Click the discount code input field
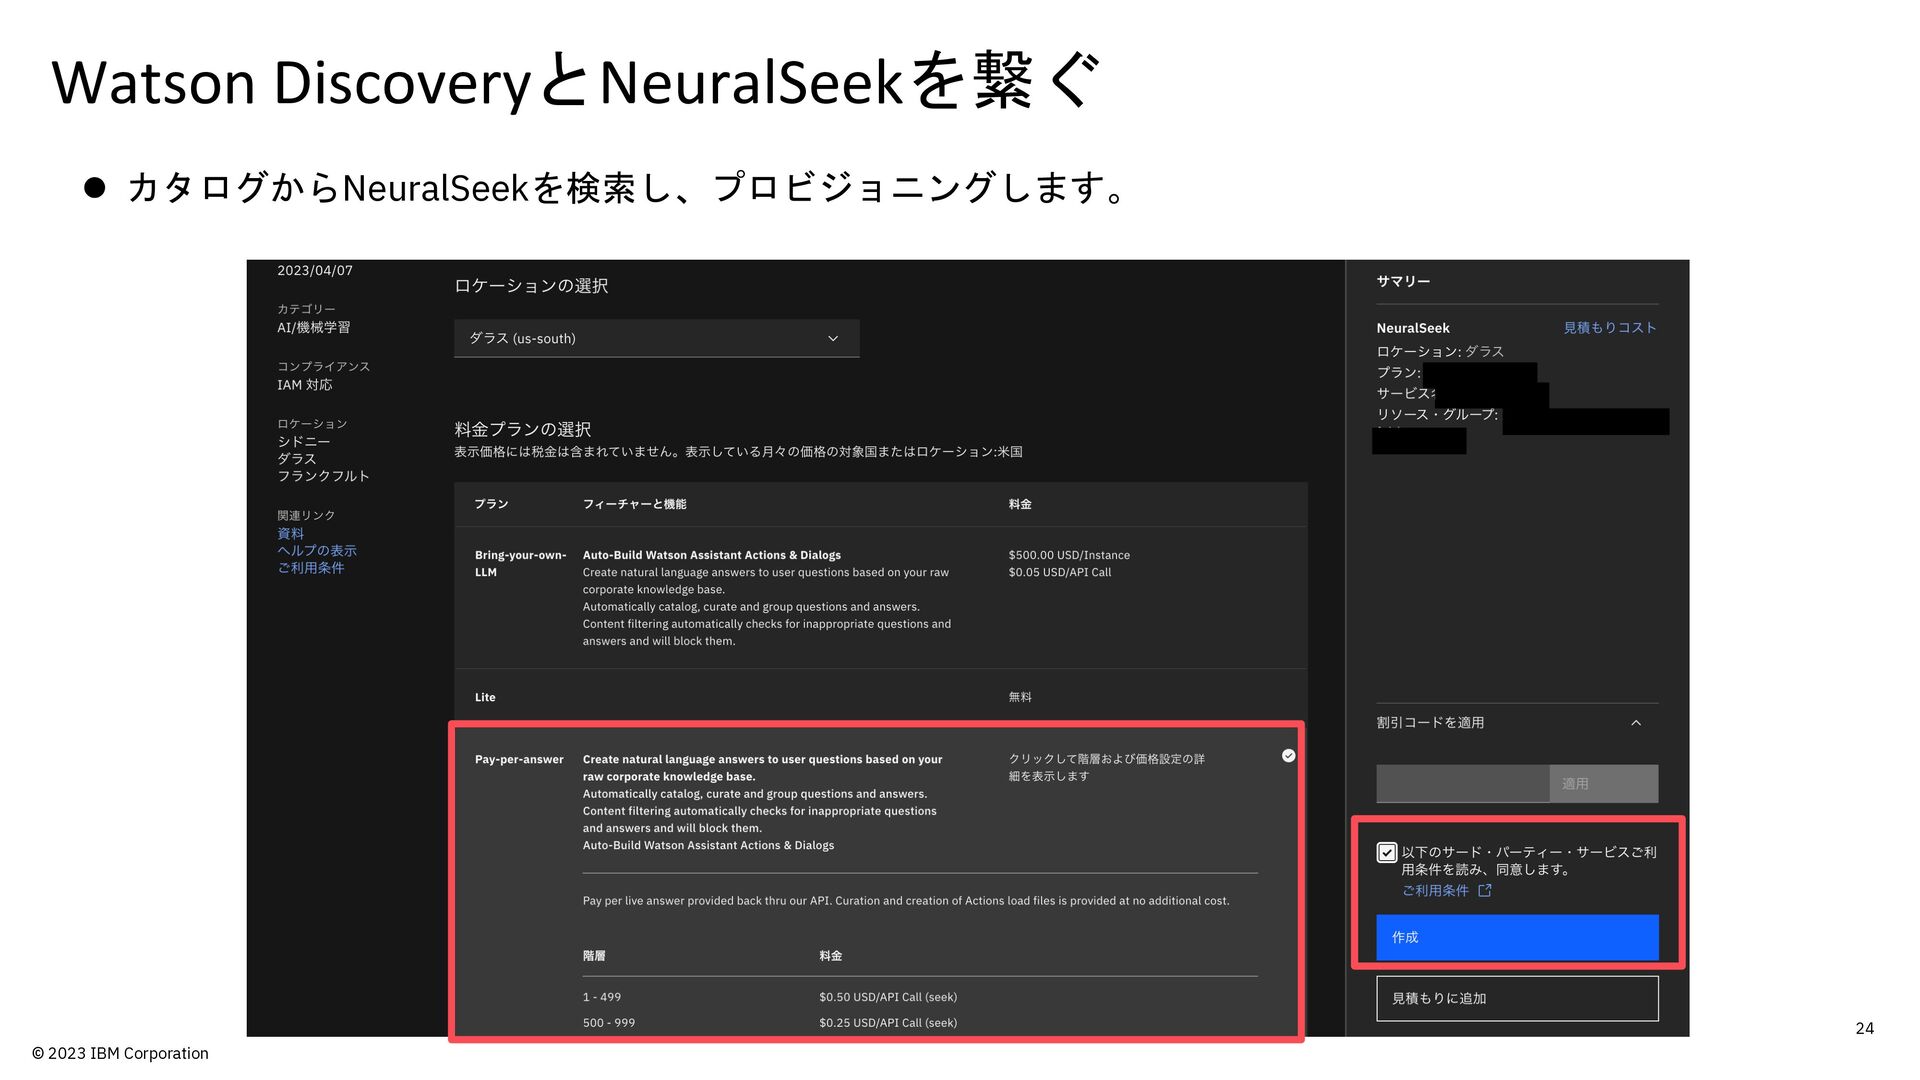Screen dimensions: 1920x1080 1462,783
